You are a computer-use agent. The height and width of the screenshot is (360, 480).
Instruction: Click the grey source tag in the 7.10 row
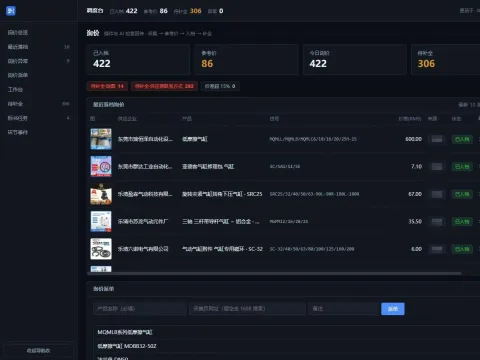(437, 166)
